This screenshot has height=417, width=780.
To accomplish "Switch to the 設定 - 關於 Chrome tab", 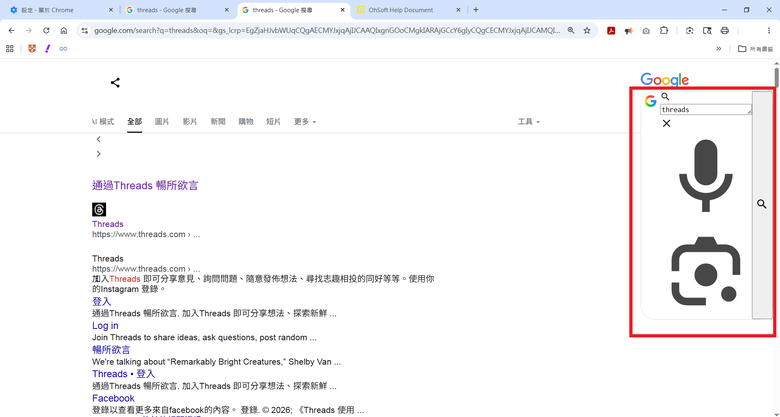I will (59, 10).
